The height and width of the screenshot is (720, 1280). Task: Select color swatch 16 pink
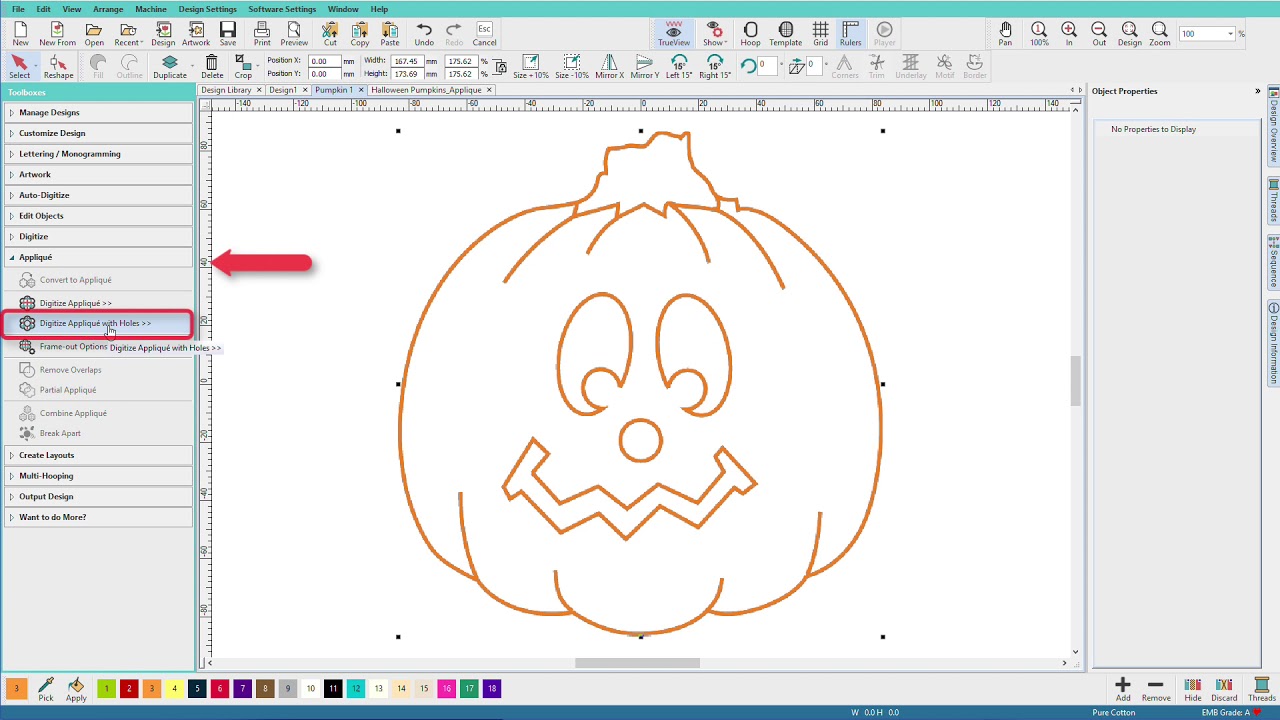point(446,688)
